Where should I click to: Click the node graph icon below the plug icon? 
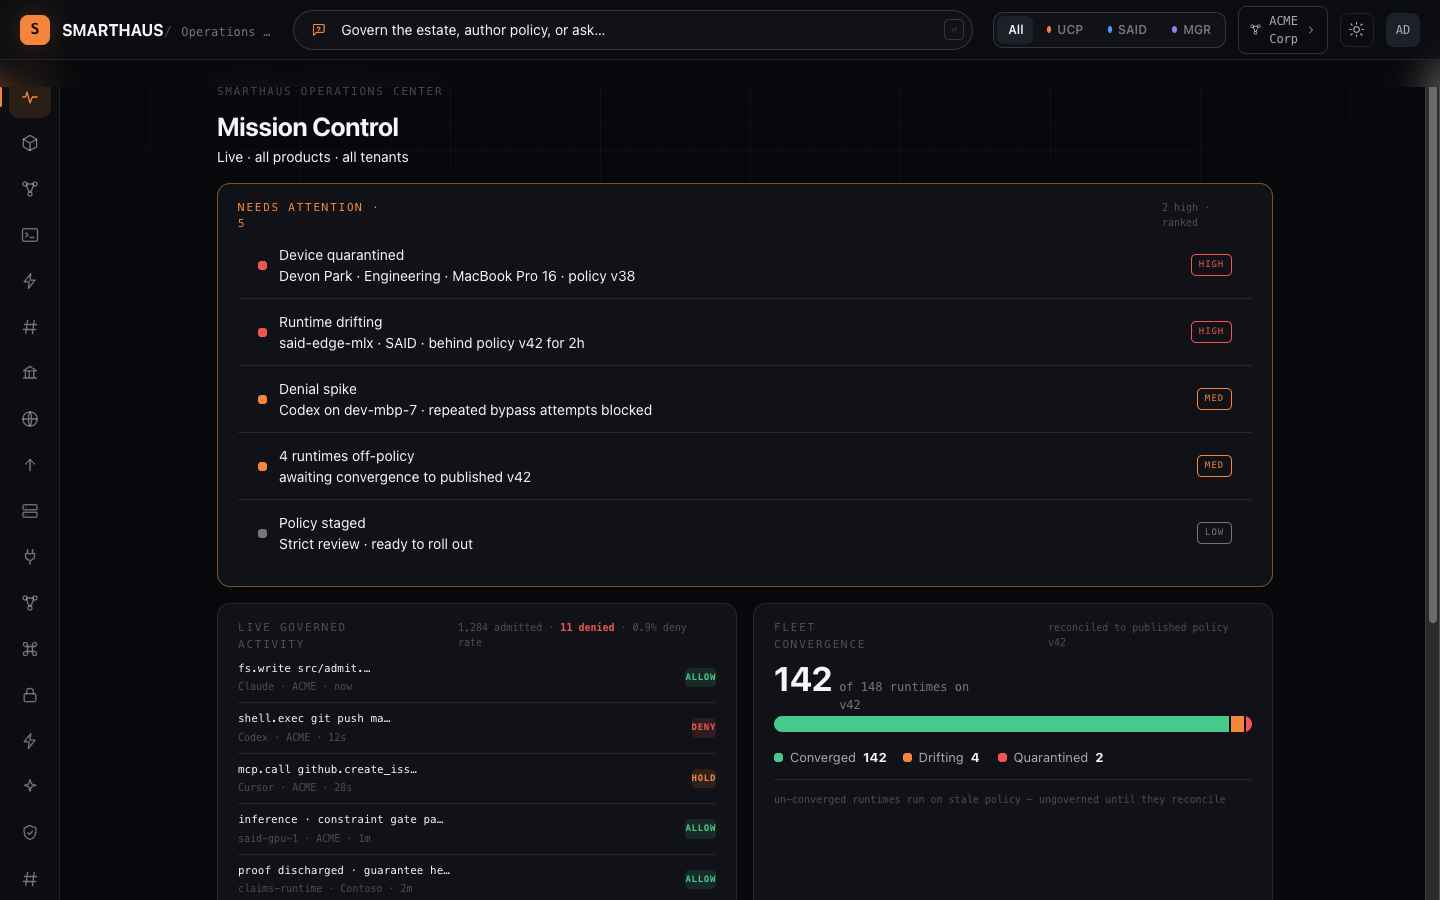click(x=30, y=603)
